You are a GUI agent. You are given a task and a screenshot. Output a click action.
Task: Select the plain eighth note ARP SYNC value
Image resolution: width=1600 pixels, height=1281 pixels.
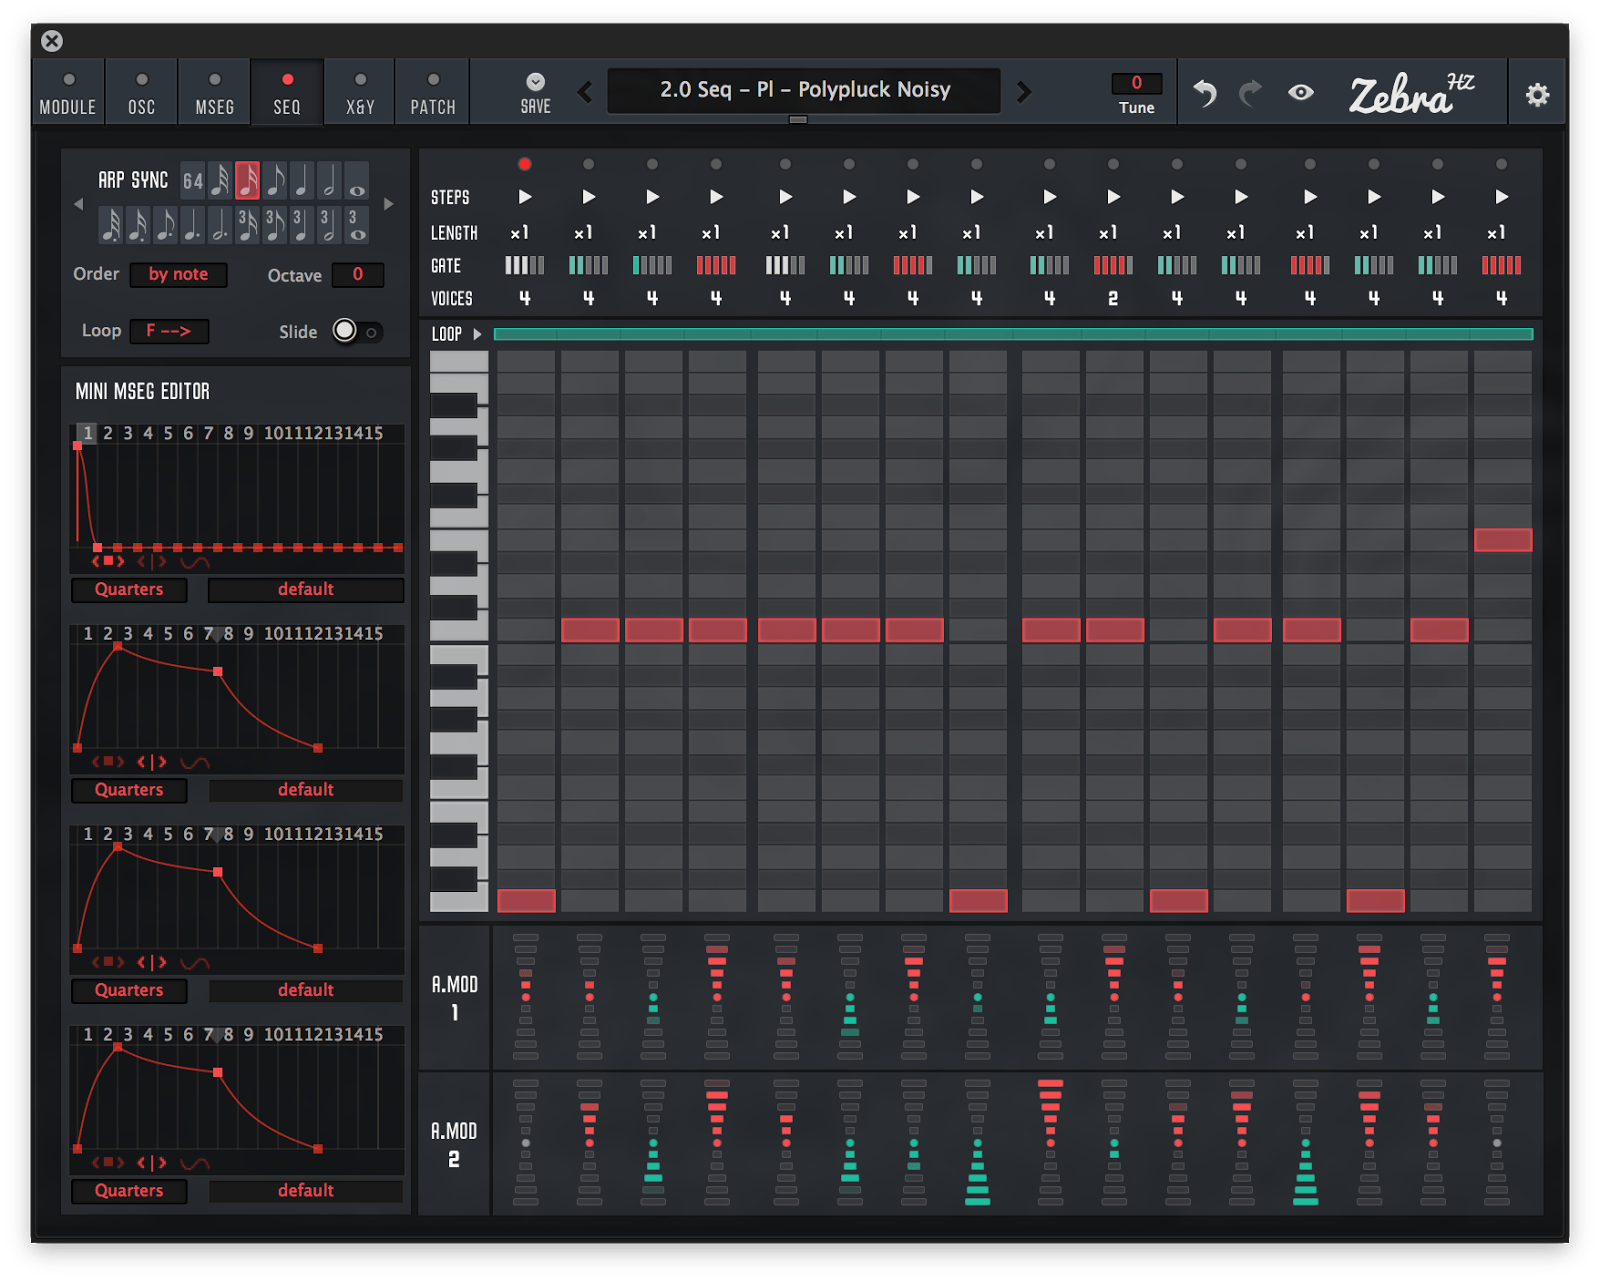(275, 181)
